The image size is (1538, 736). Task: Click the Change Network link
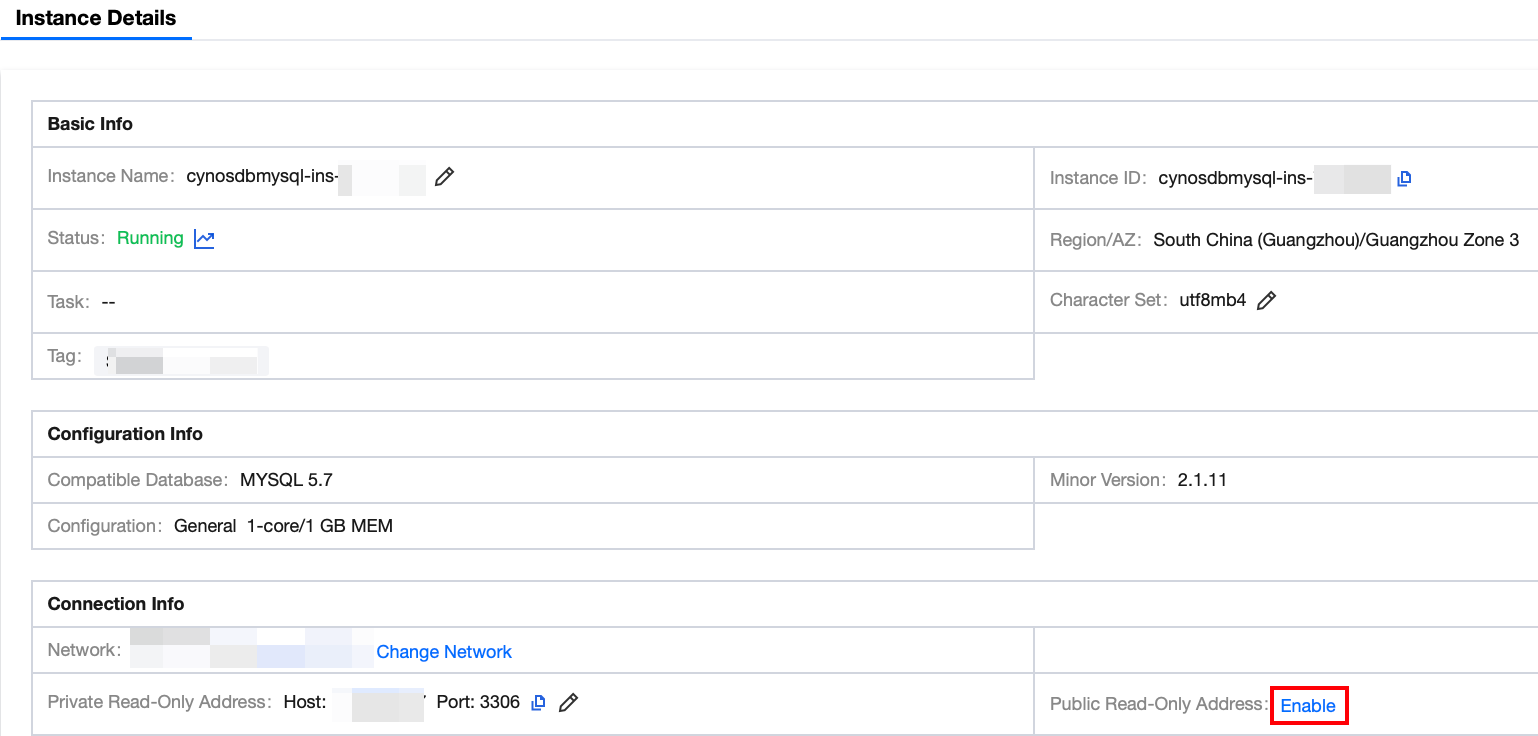pyautogui.click(x=444, y=652)
